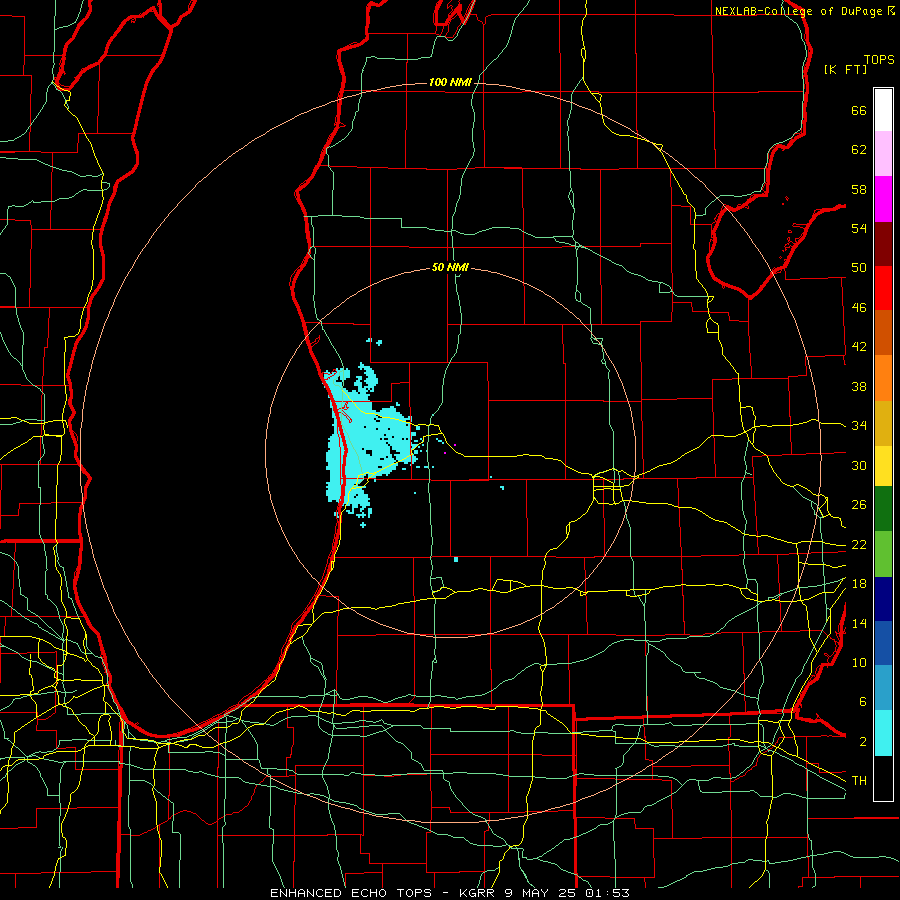This screenshot has width=900, height=900.
Task: Click the light pink legend swatch
Action: (883, 154)
